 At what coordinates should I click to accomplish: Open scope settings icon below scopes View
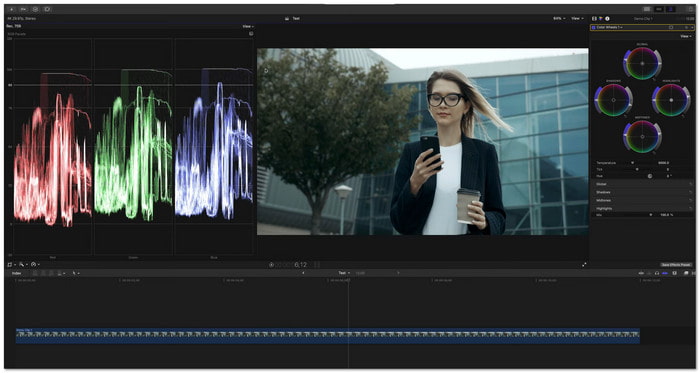click(x=251, y=33)
